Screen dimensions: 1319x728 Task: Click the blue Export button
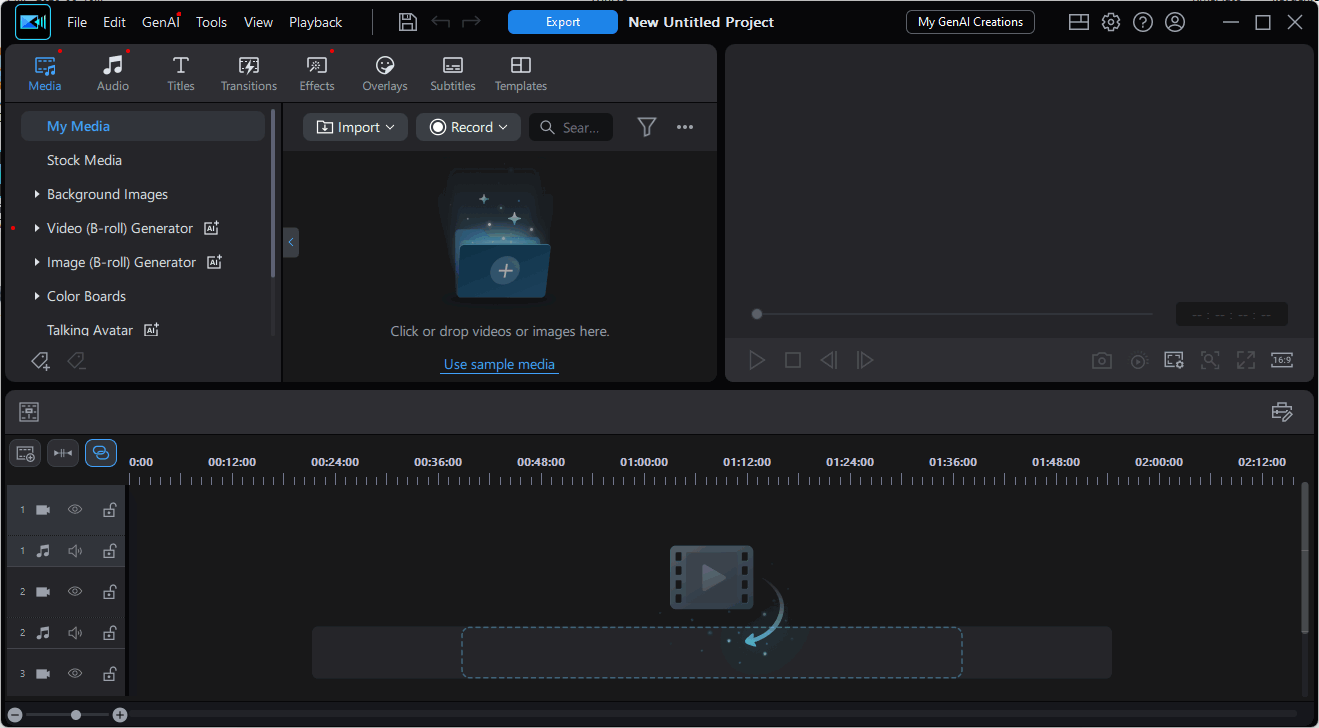pyautogui.click(x=563, y=22)
